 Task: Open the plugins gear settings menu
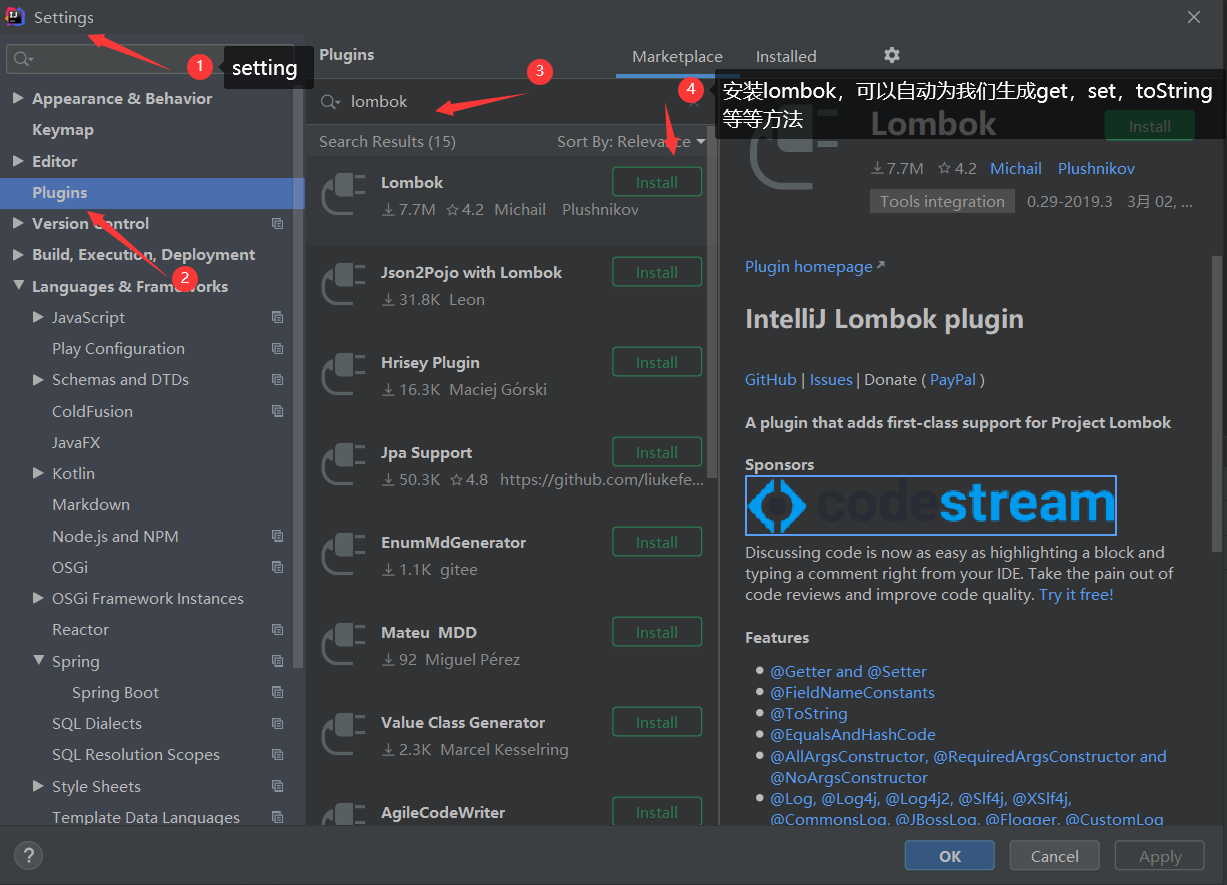tap(892, 55)
